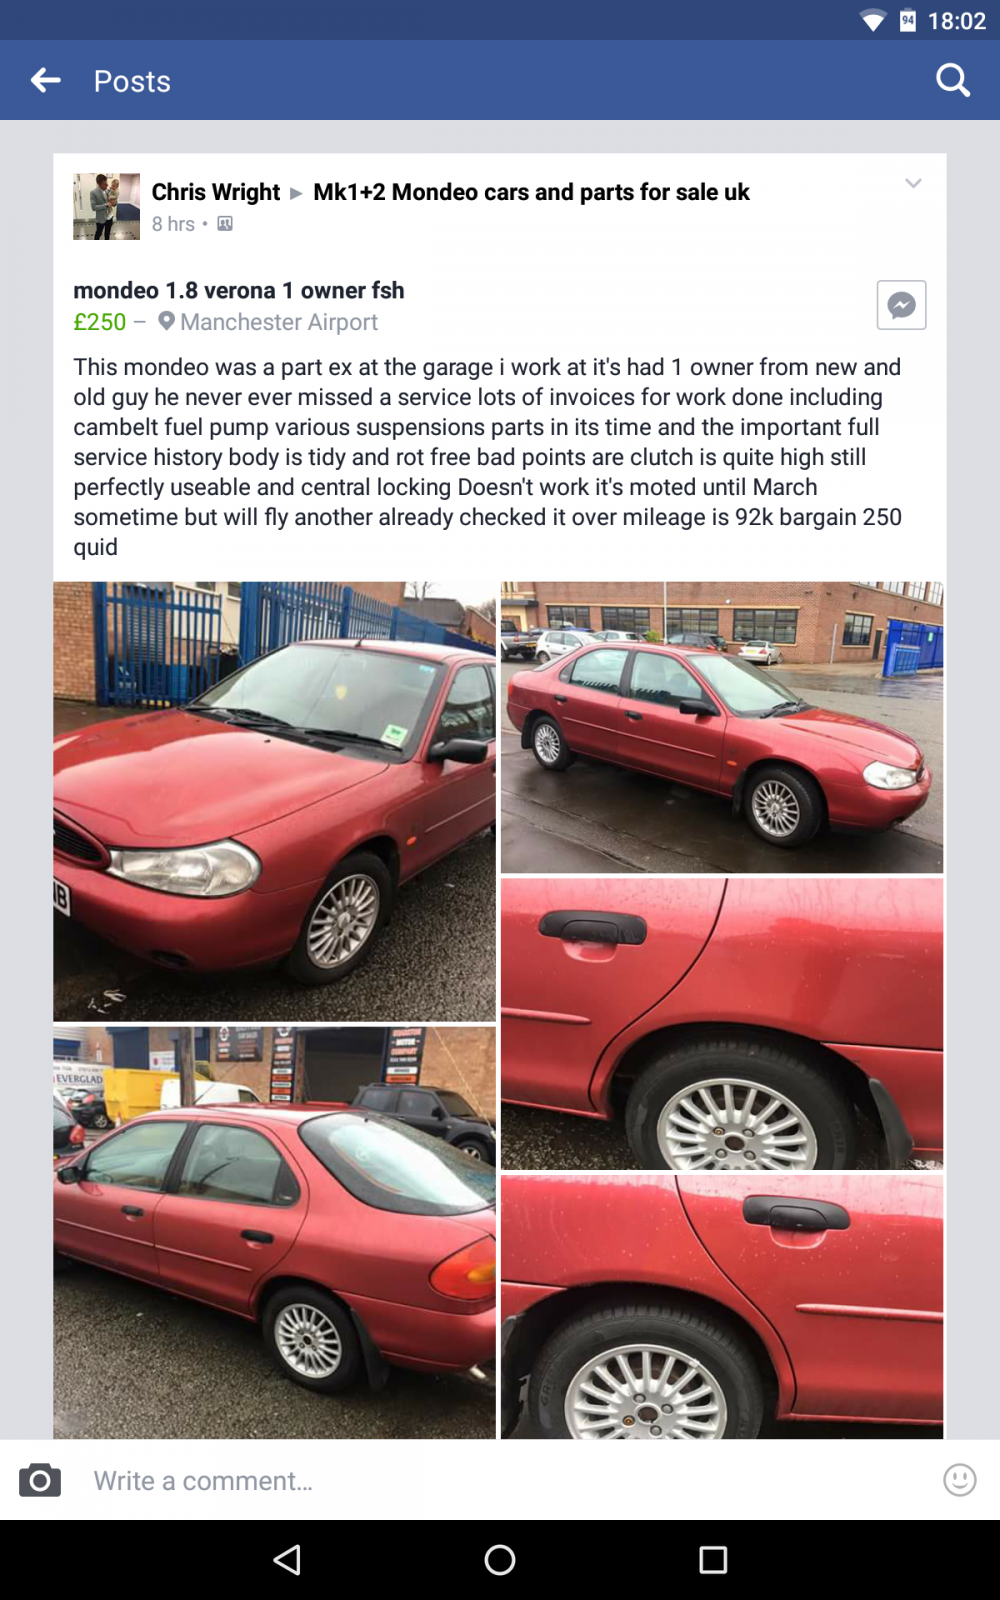
Task: Tap the back arrow beside Posts
Action: click(46, 80)
